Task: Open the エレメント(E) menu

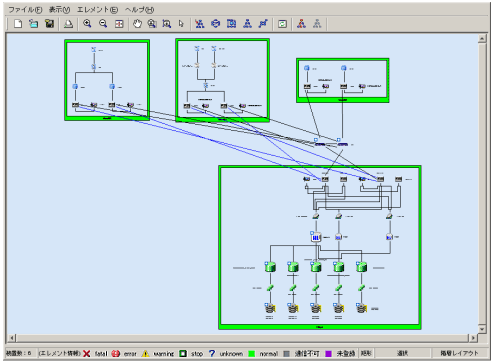Action: (x=97, y=10)
